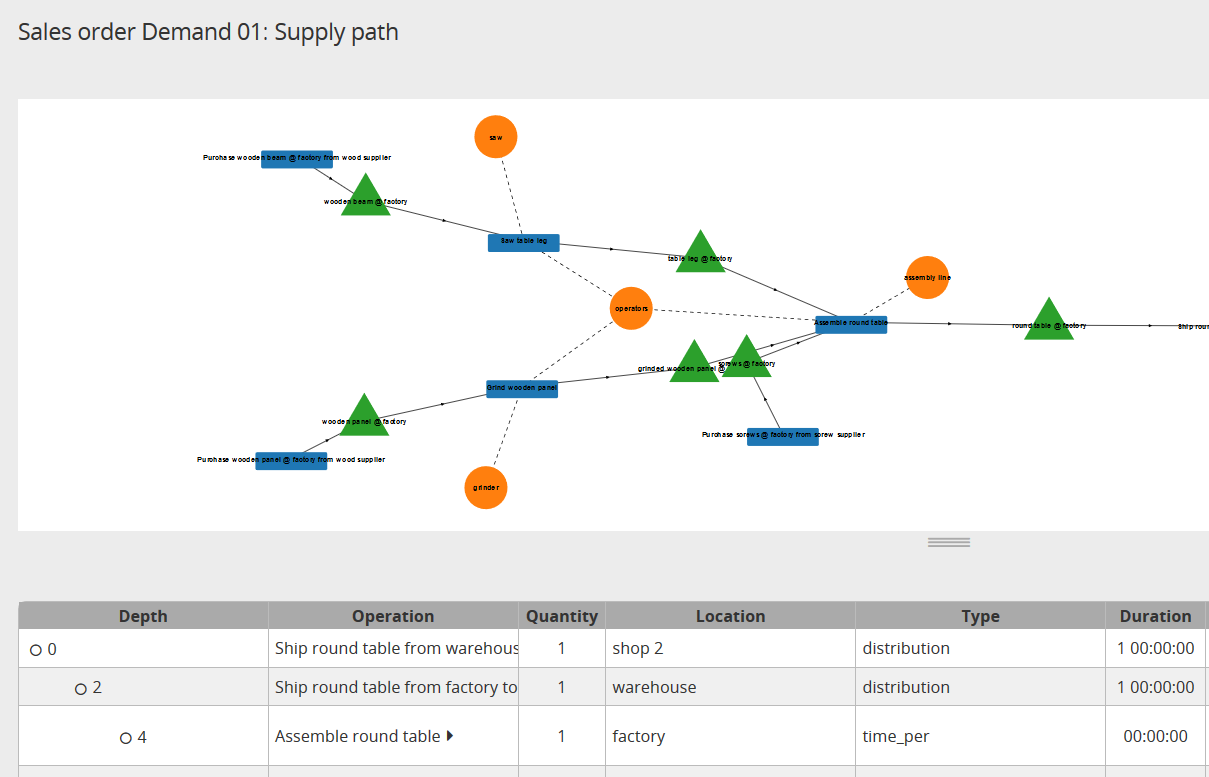This screenshot has width=1209, height=777.
Task: Select the table leg @ factory triangle
Action: [x=700, y=254]
